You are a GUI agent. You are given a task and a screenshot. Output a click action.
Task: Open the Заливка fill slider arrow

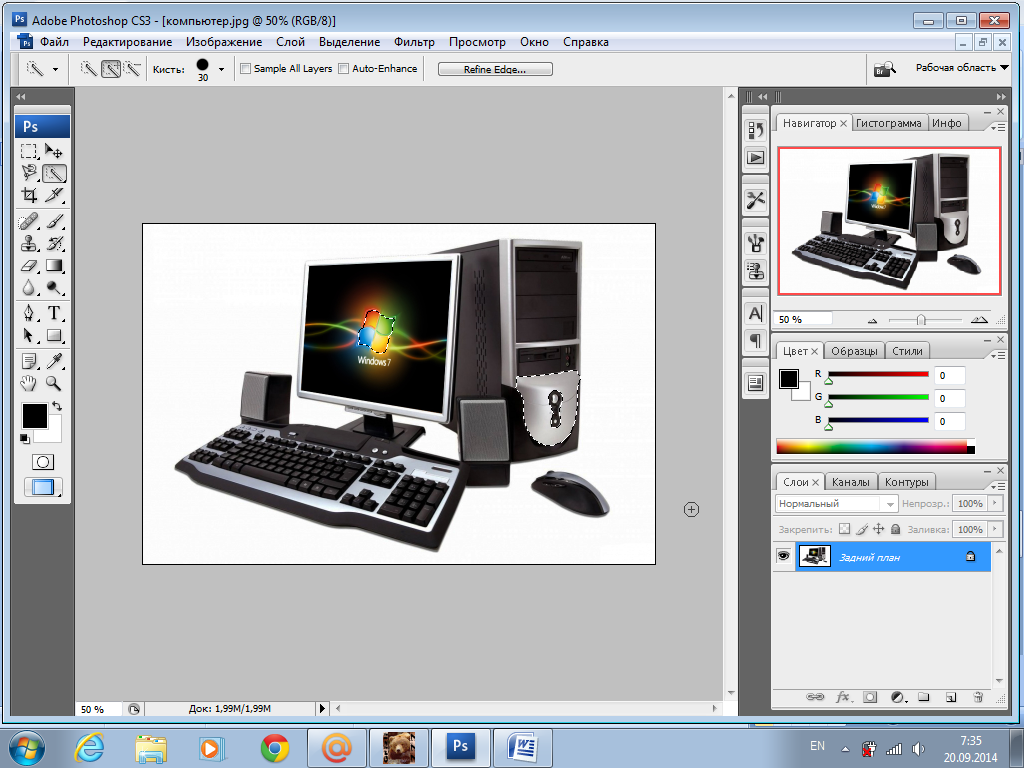coord(995,529)
